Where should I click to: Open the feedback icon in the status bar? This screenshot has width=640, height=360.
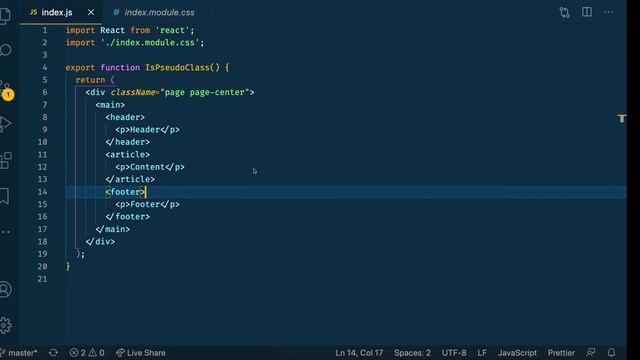(591, 353)
